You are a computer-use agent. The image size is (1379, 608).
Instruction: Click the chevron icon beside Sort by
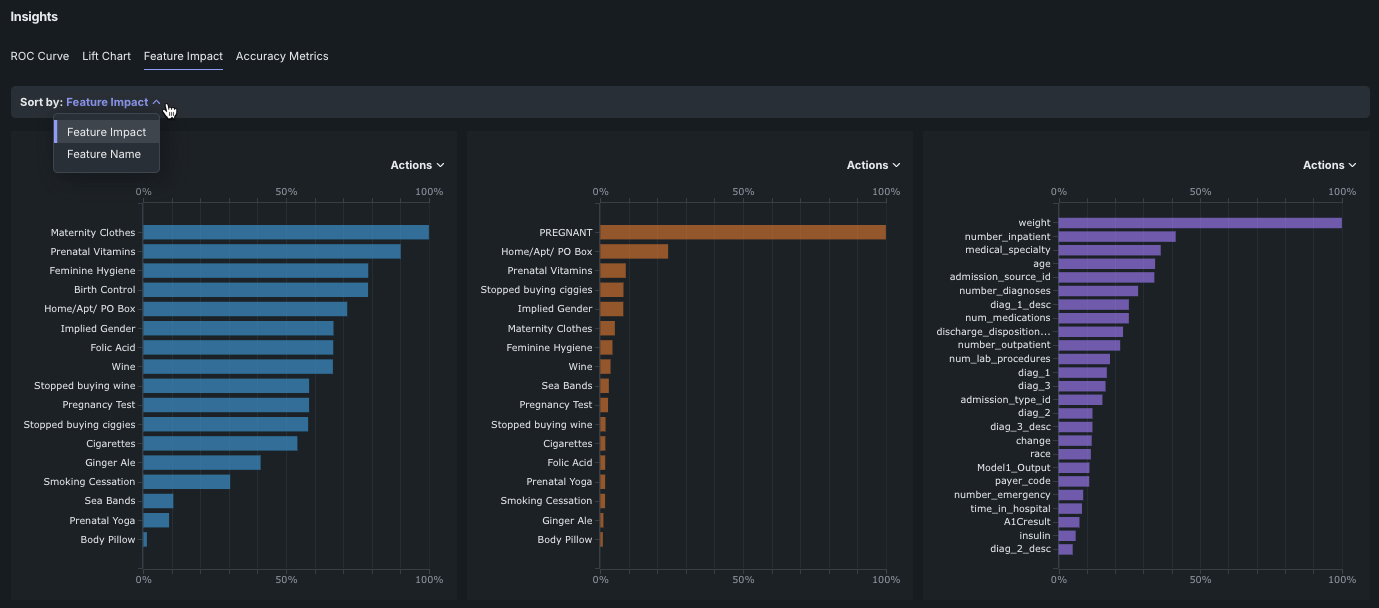(x=157, y=102)
